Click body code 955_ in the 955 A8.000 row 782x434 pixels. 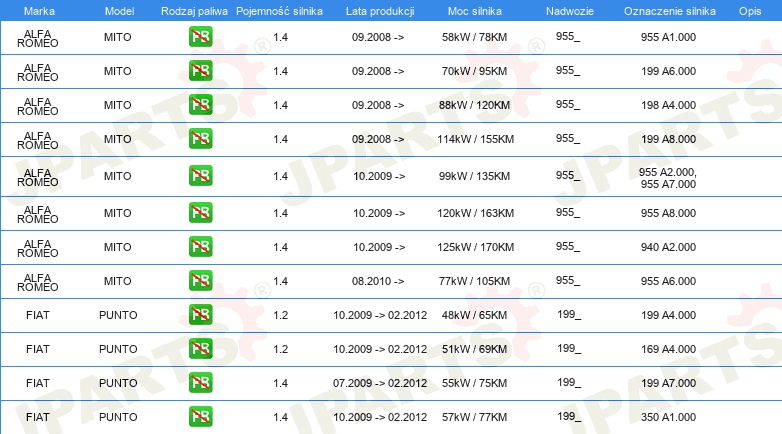click(x=568, y=212)
